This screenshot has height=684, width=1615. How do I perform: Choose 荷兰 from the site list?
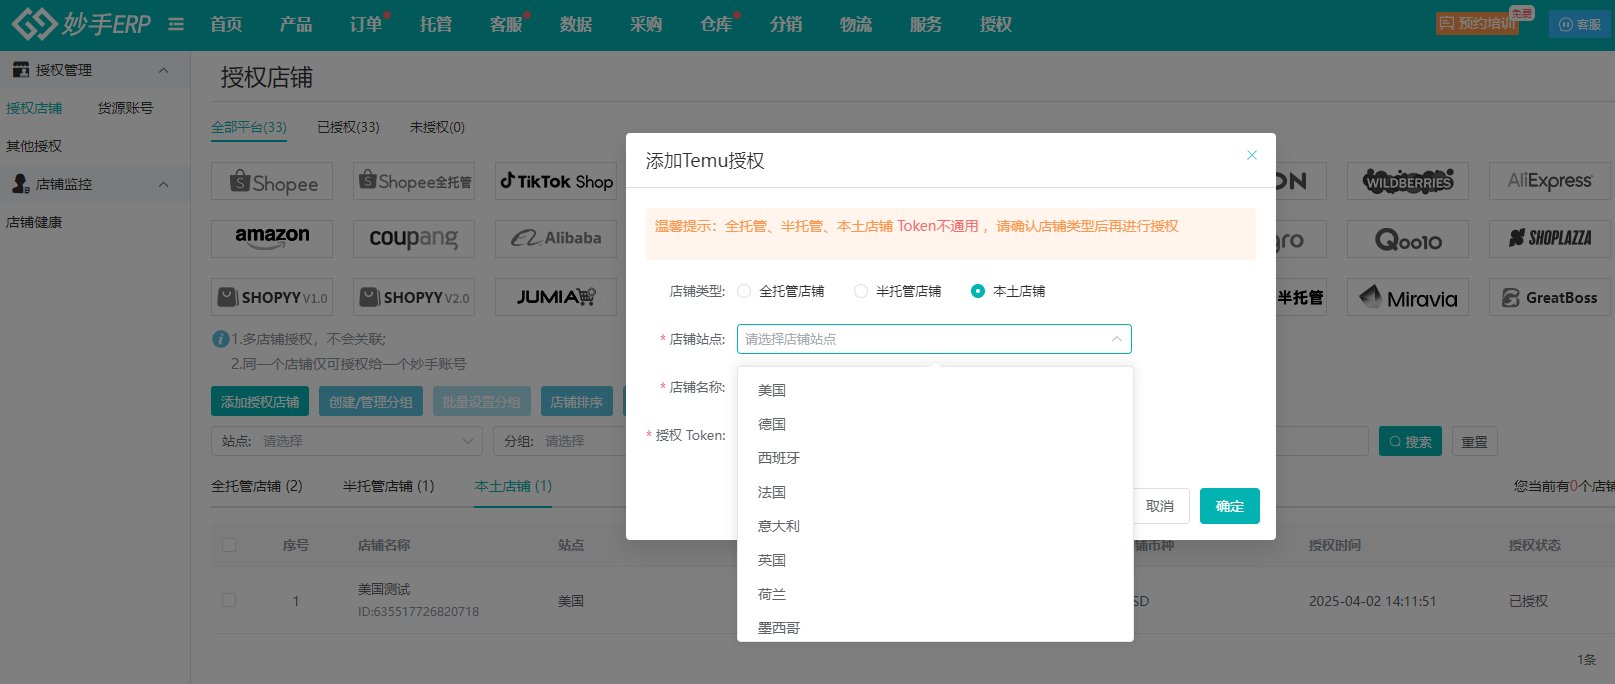coord(935,594)
